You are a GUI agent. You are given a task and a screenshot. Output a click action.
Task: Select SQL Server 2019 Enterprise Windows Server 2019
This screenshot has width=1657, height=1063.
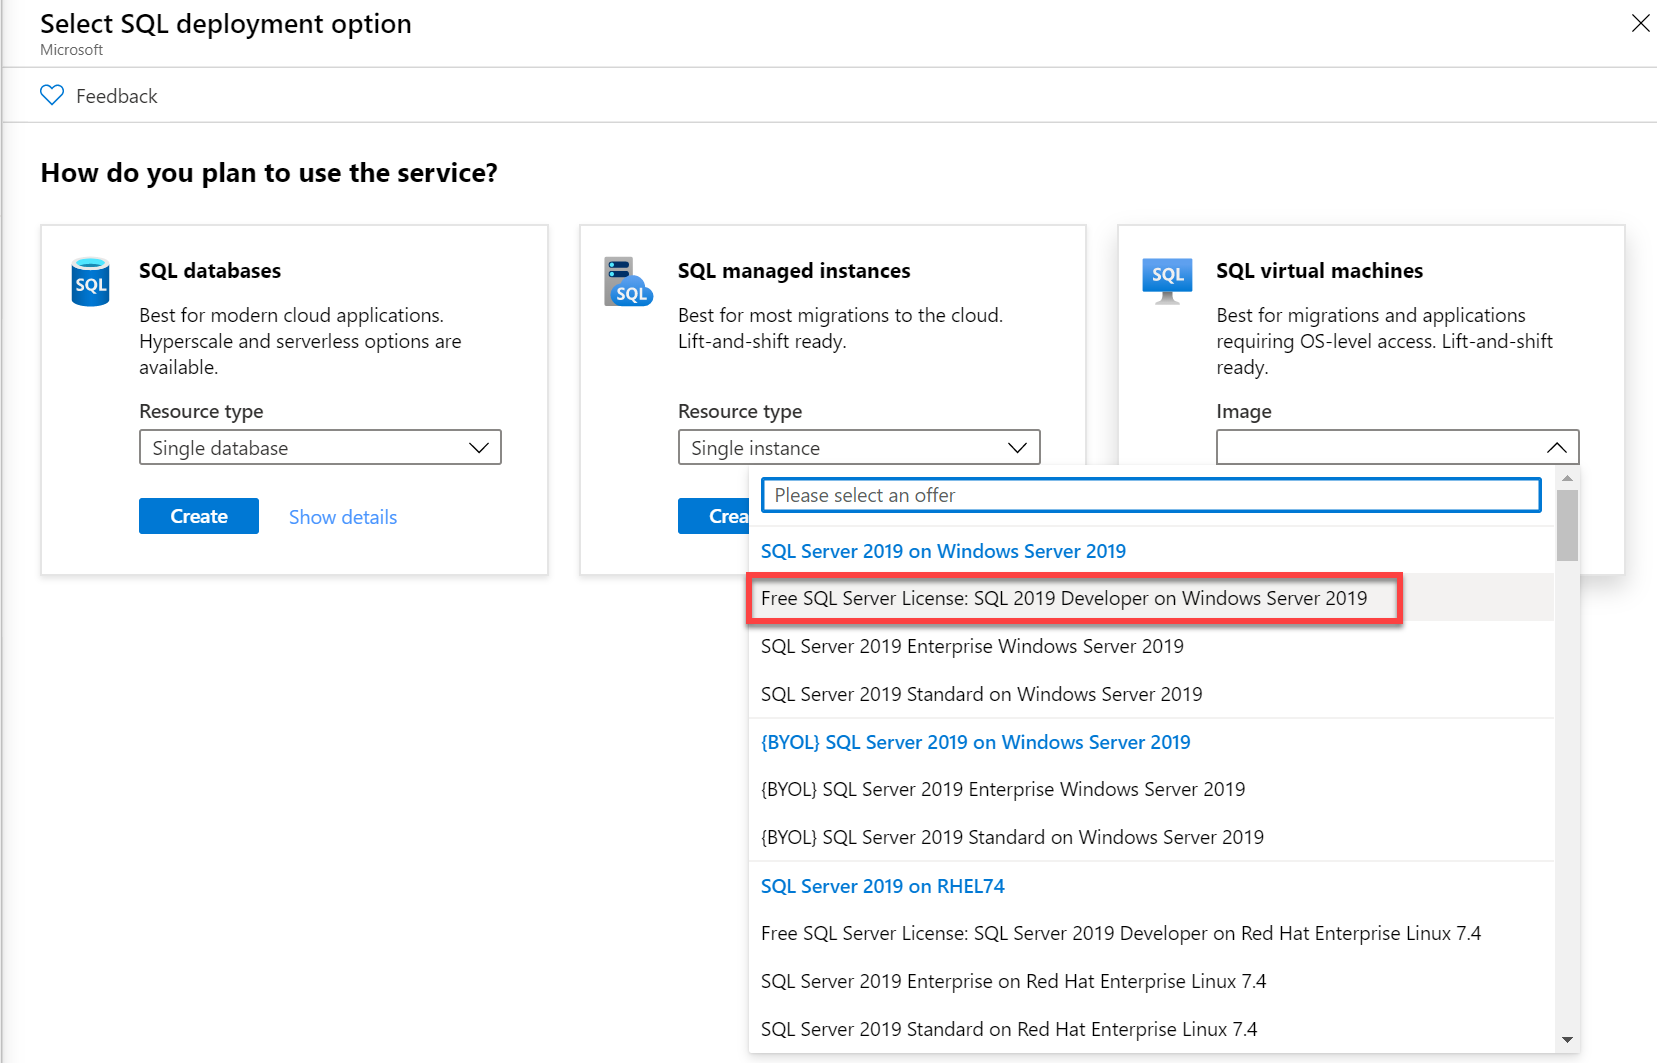click(x=1151, y=646)
